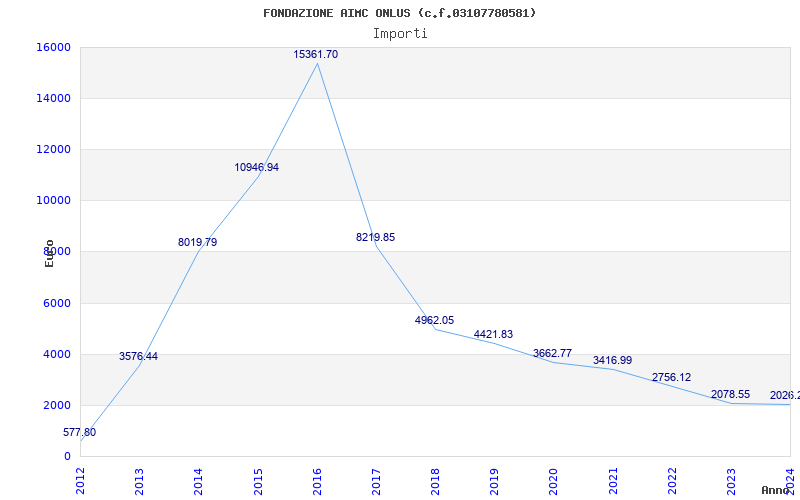Select the 577.80 data label
This screenshot has width=800, height=500.
[x=80, y=433]
